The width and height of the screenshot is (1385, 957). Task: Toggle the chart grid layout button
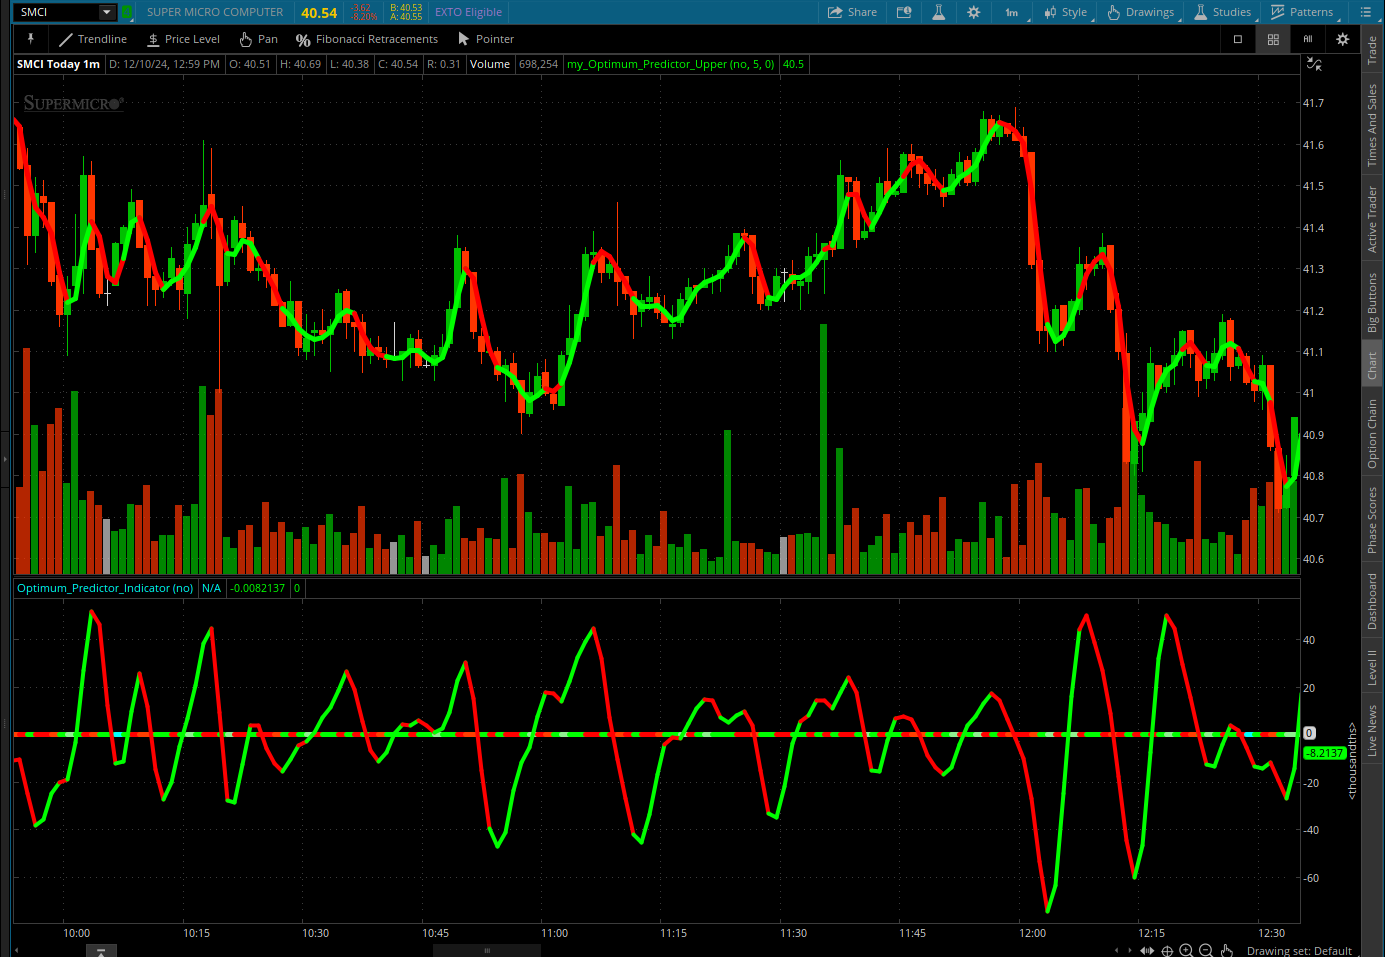(x=1273, y=39)
